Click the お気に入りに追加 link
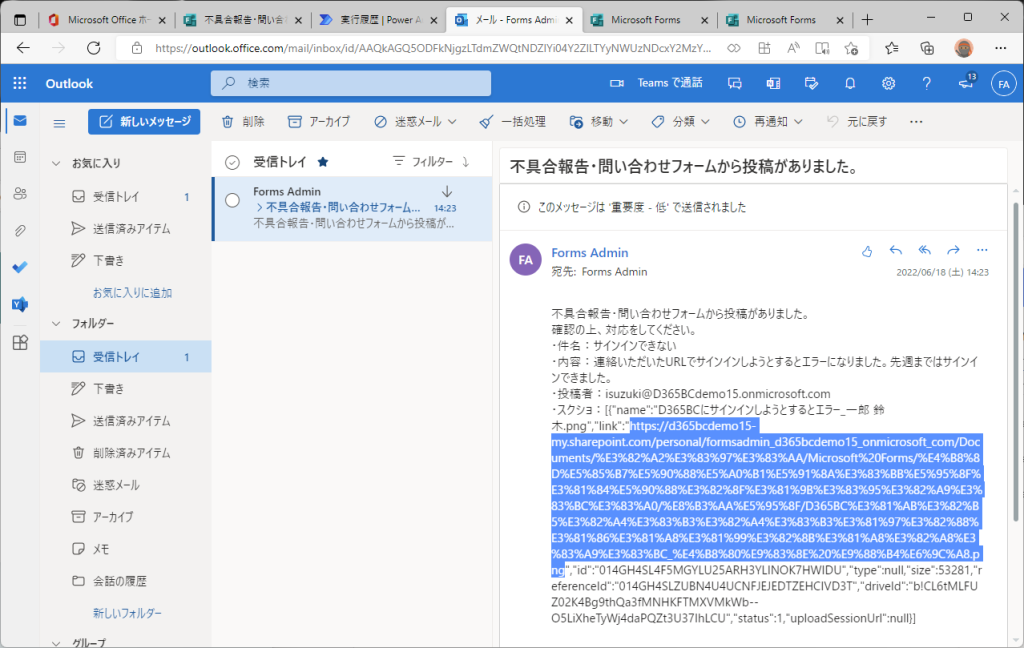This screenshot has height=648, width=1024. pos(133,293)
